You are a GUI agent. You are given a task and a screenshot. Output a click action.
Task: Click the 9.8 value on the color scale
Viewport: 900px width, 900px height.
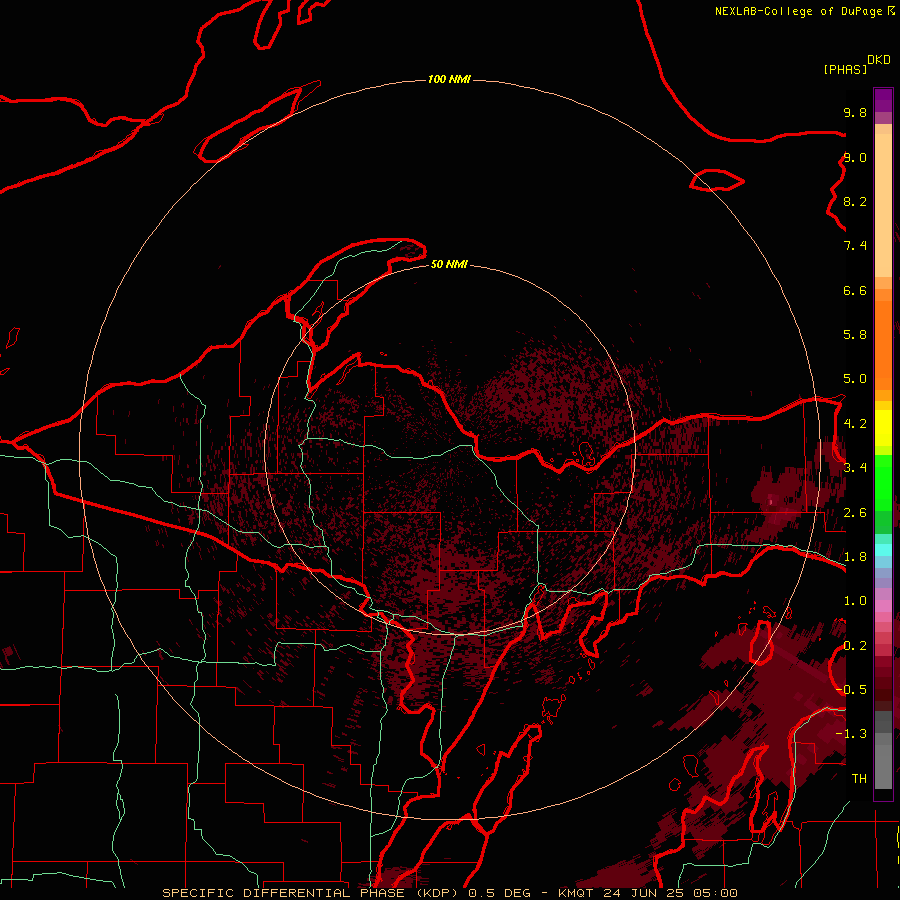coord(855,112)
